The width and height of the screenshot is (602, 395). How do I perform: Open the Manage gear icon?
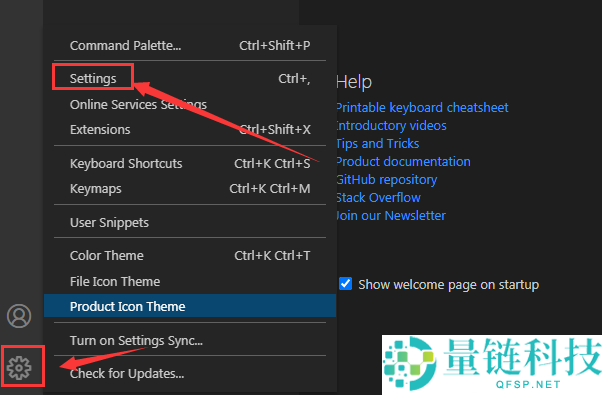click(19, 367)
